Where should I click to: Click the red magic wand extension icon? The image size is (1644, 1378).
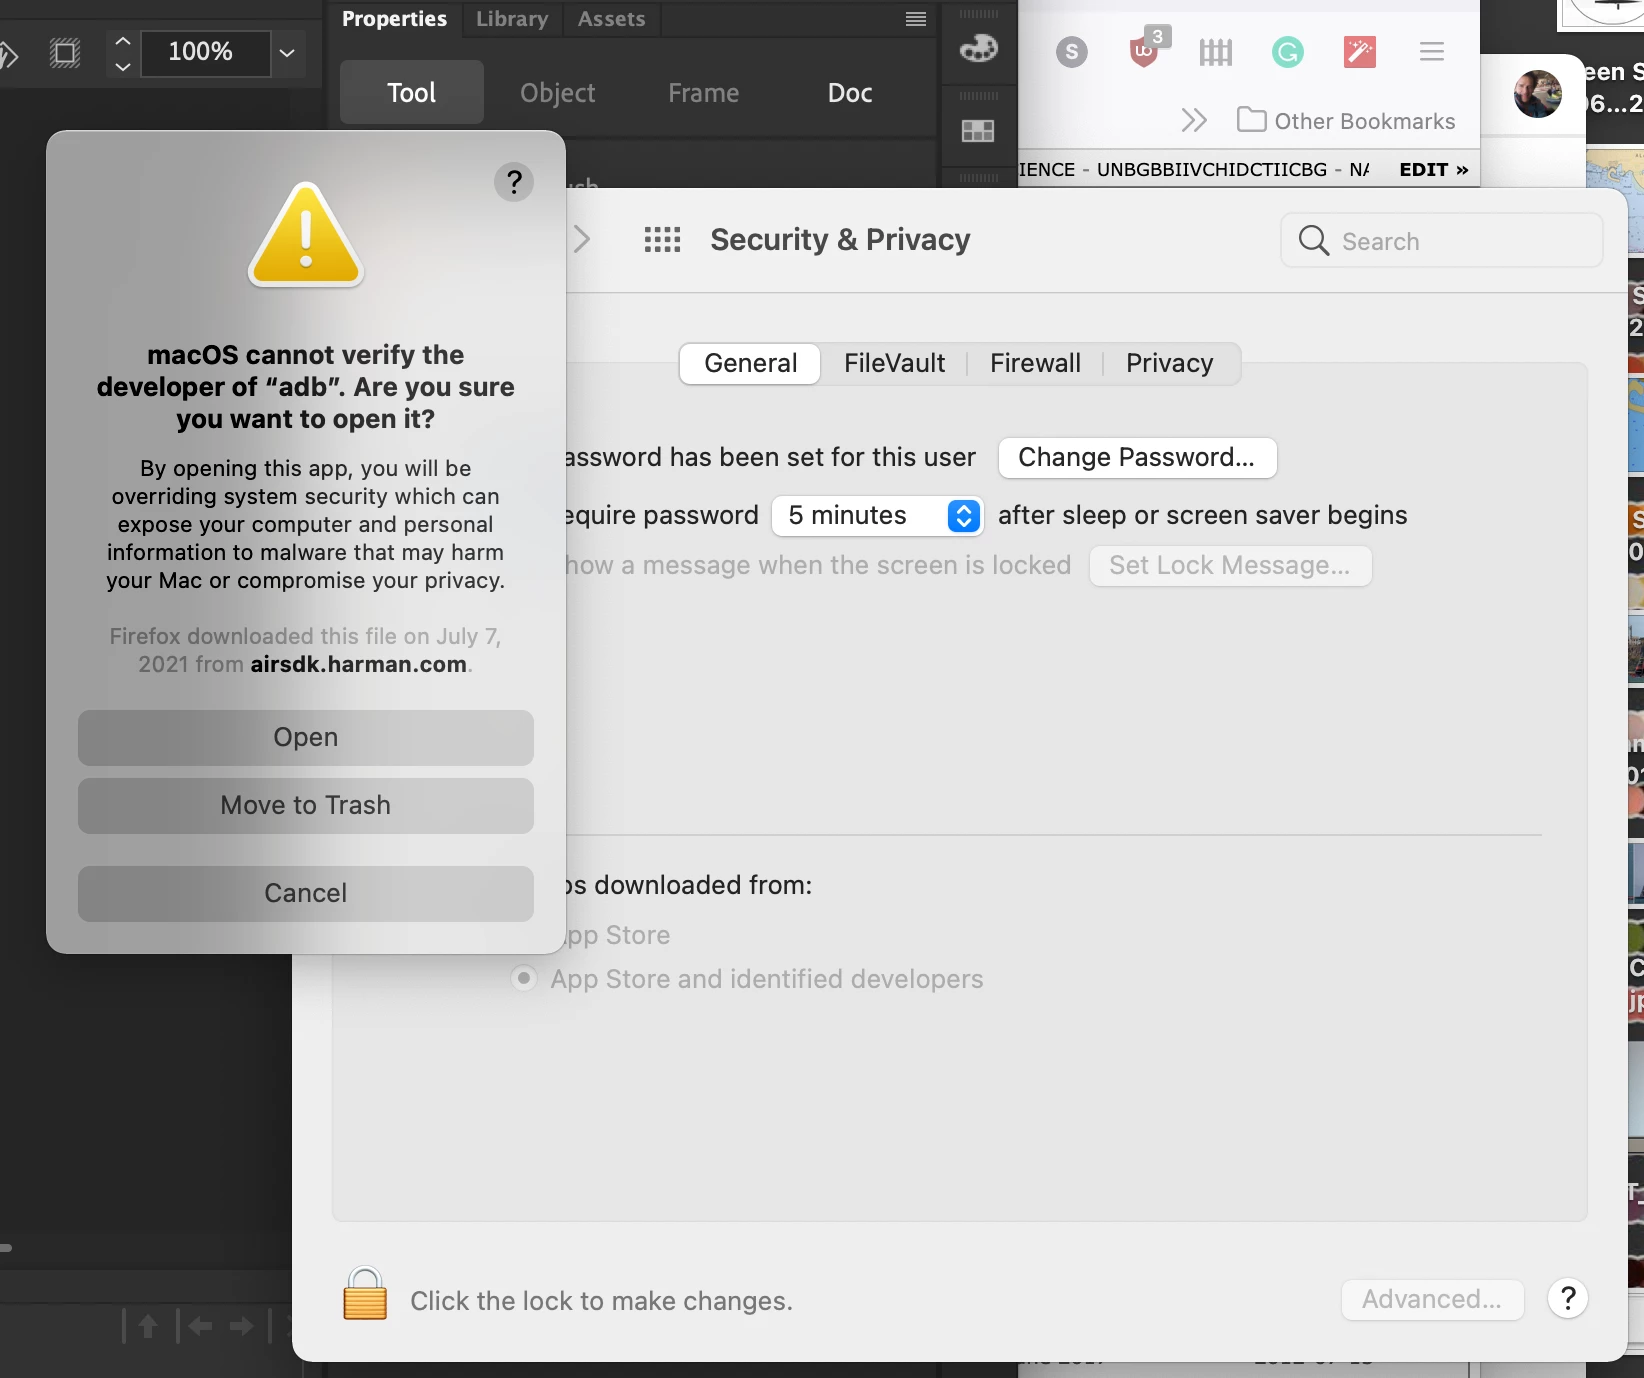tap(1360, 52)
